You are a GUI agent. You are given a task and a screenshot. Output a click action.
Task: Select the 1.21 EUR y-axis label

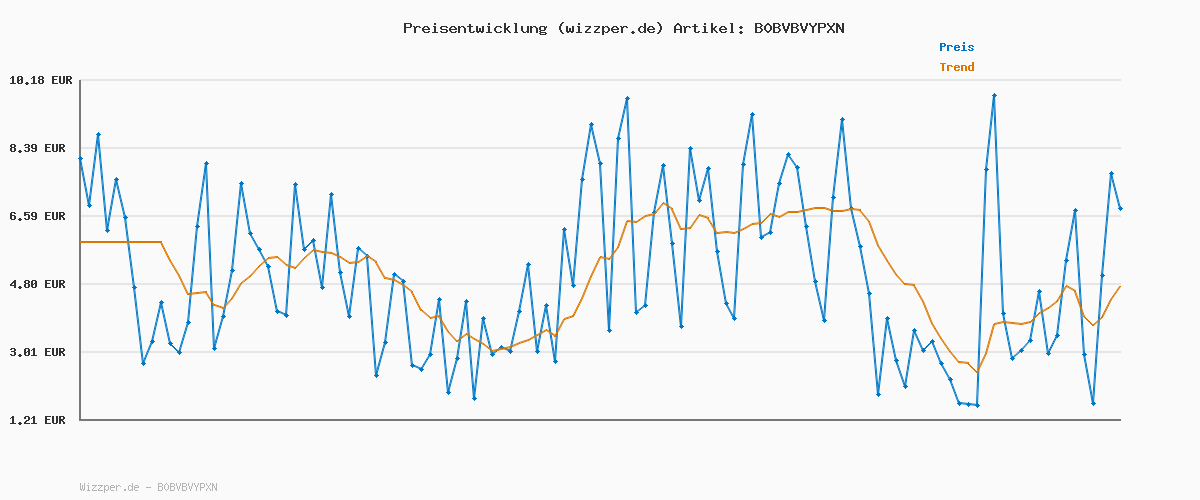[x=37, y=420]
